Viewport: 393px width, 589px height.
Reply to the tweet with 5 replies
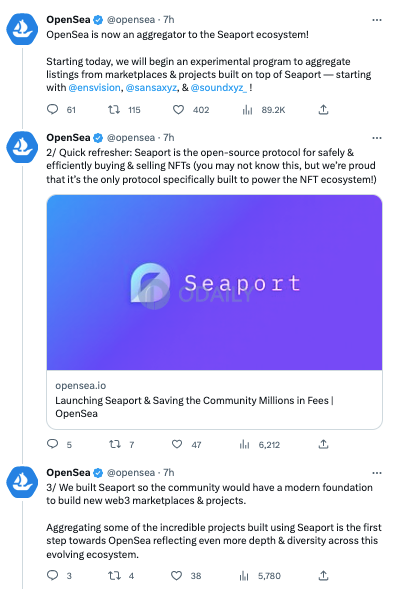pos(53,444)
